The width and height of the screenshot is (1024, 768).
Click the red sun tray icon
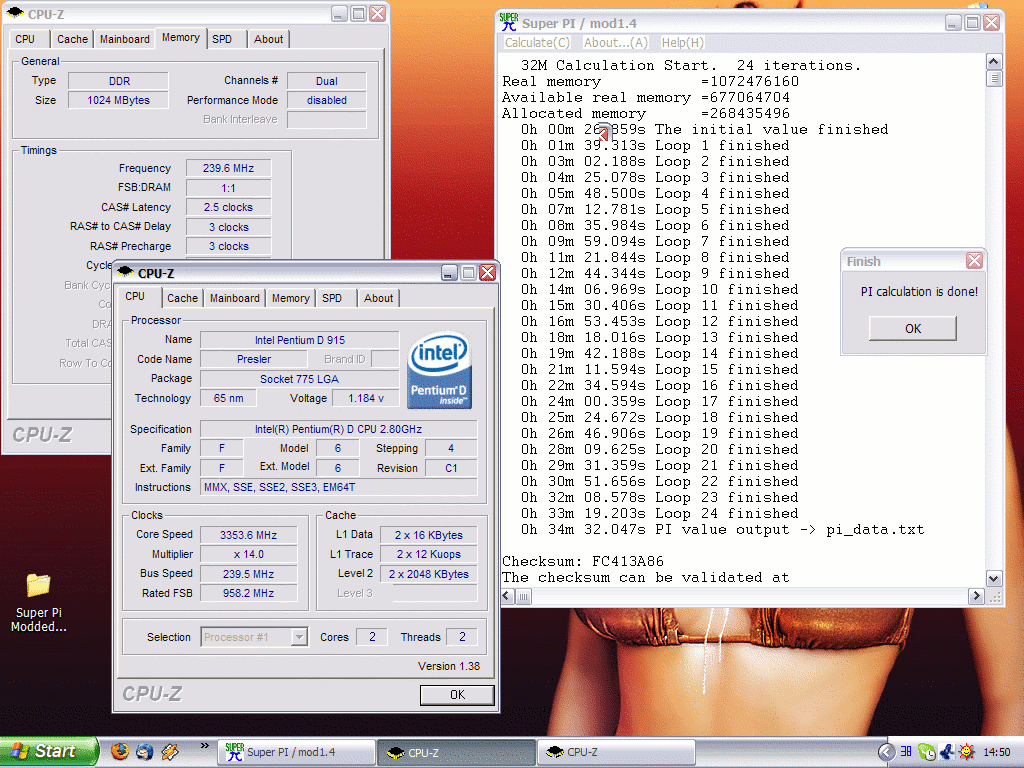tap(967, 752)
